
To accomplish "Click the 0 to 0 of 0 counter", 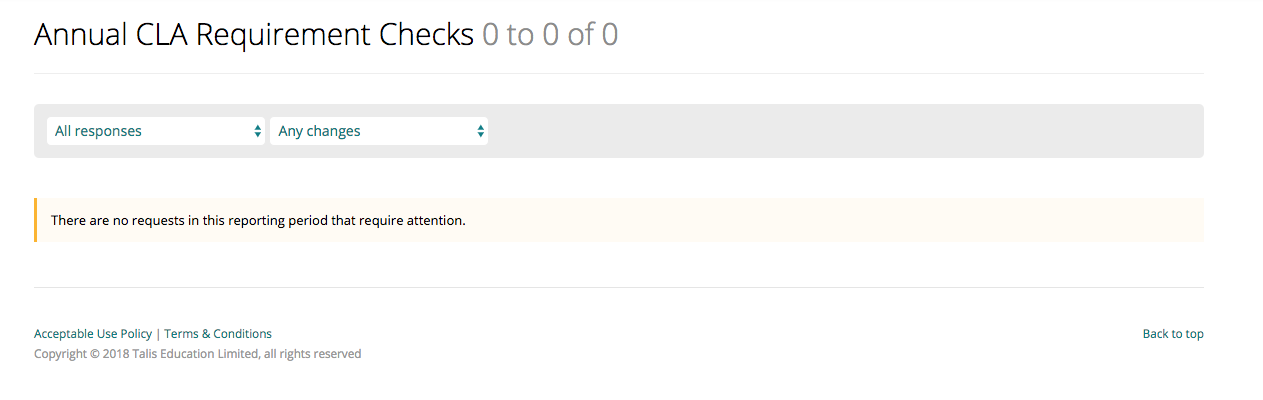I will pyautogui.click(x=550, y=35).
